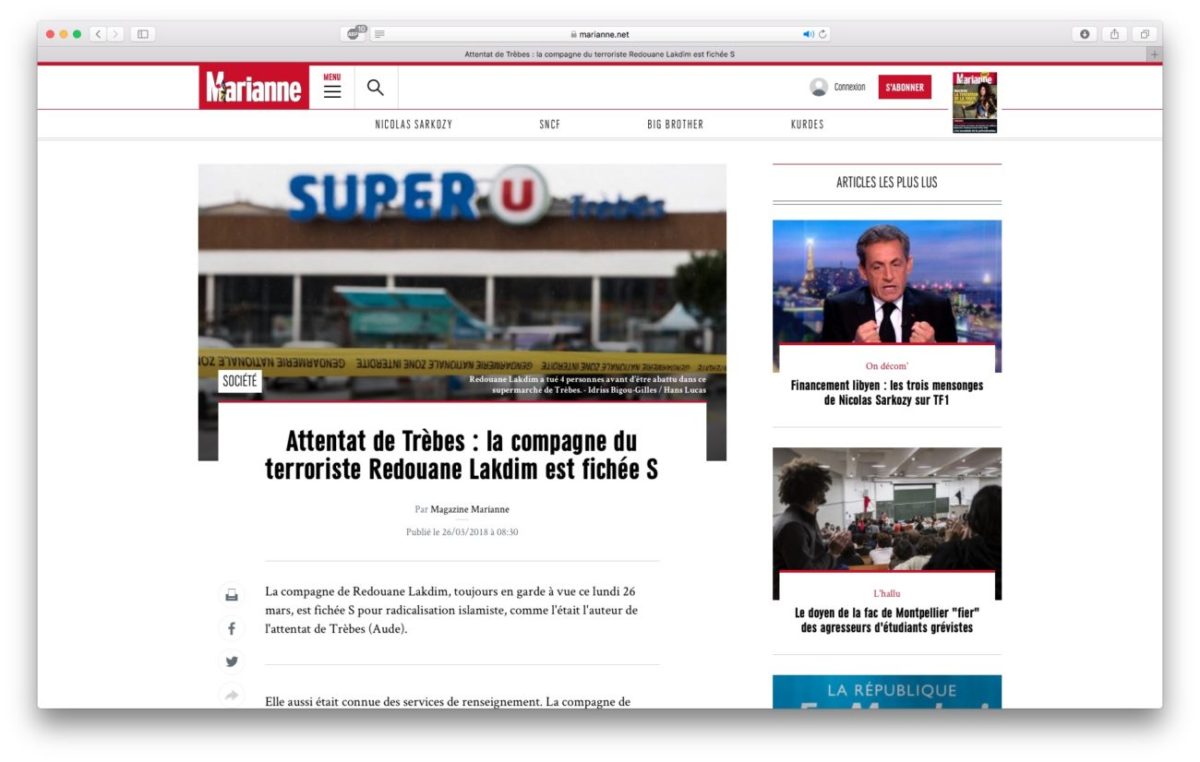Open the Montpellier lecture hall image
1200x762 pixels.
[887, 510]
